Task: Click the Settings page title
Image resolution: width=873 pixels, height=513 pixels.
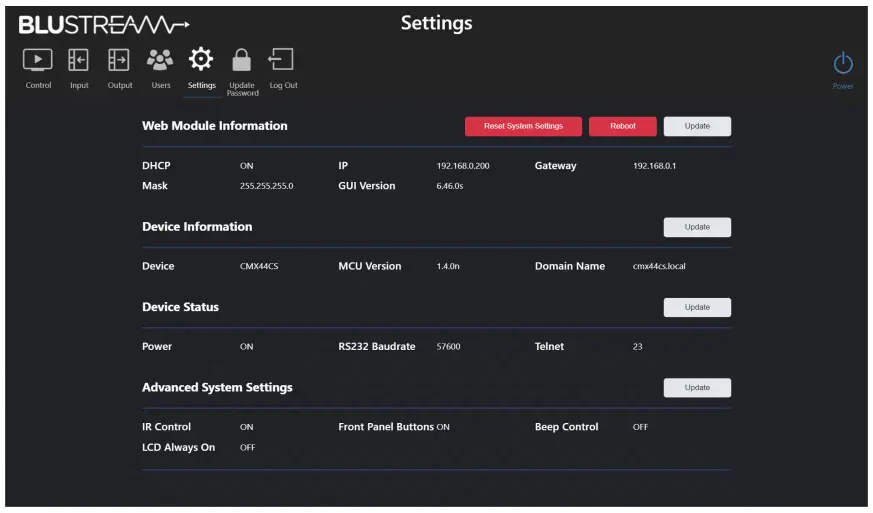Action: pos(436,23)
